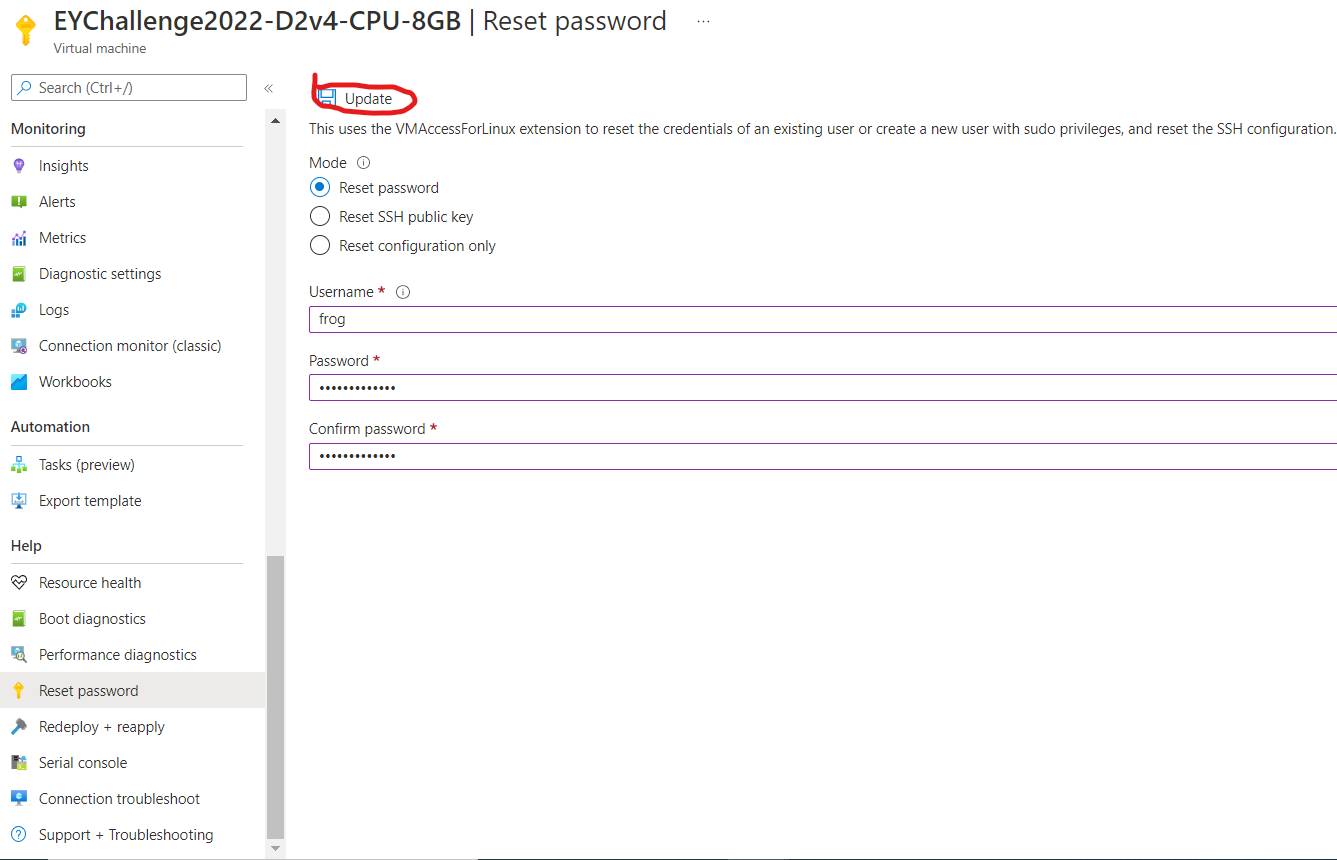The image size is (1337, 860).
Task: Open Export template item
Action: click(90, 501)
